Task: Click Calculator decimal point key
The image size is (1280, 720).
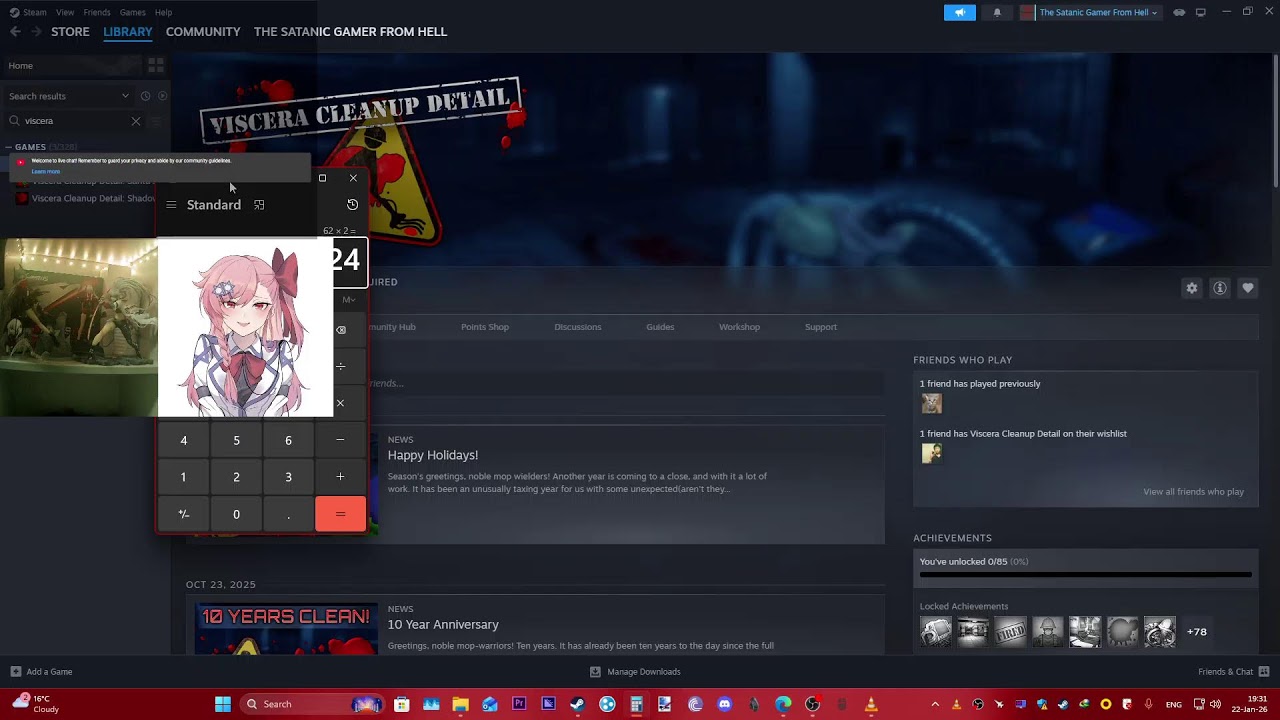Action: [x=288, y=514]
